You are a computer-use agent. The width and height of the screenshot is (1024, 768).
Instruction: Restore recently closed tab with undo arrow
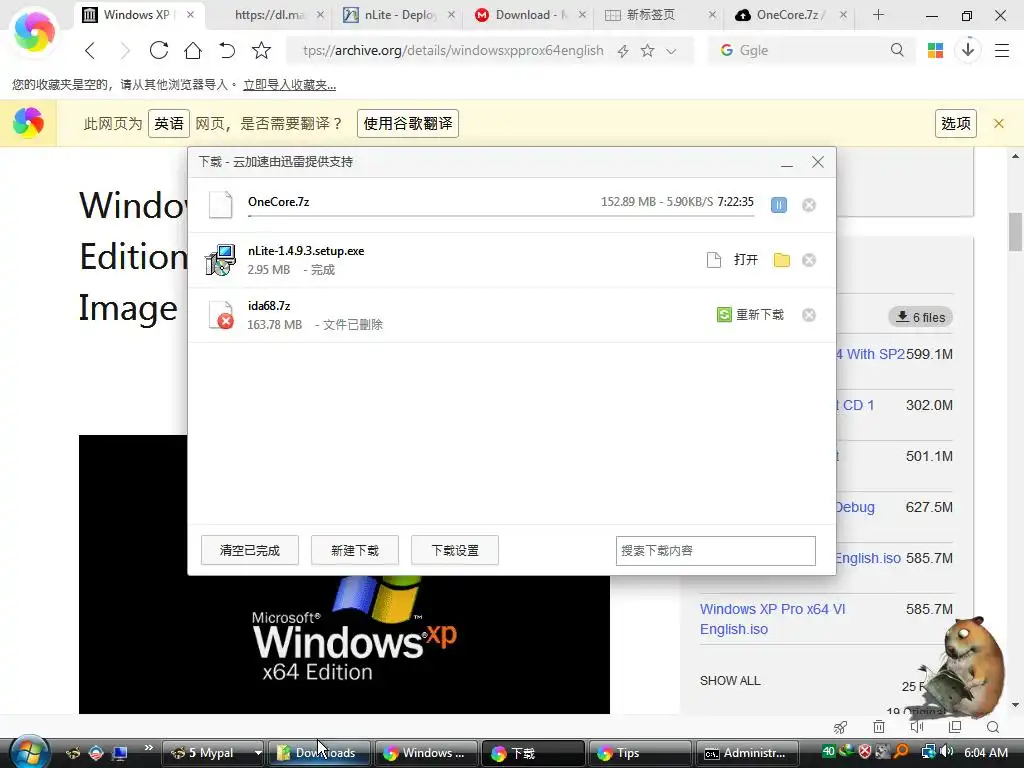[227, 50]
